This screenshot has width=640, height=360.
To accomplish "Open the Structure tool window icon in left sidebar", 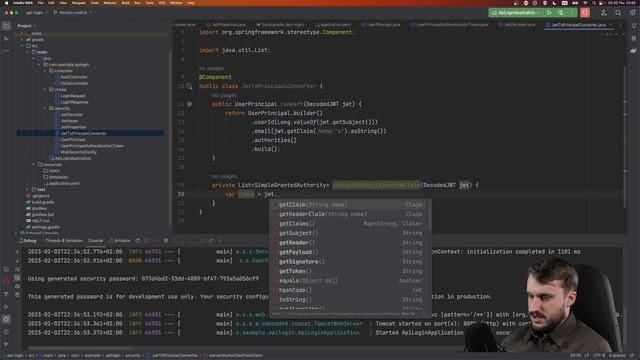I will [6, 38].
